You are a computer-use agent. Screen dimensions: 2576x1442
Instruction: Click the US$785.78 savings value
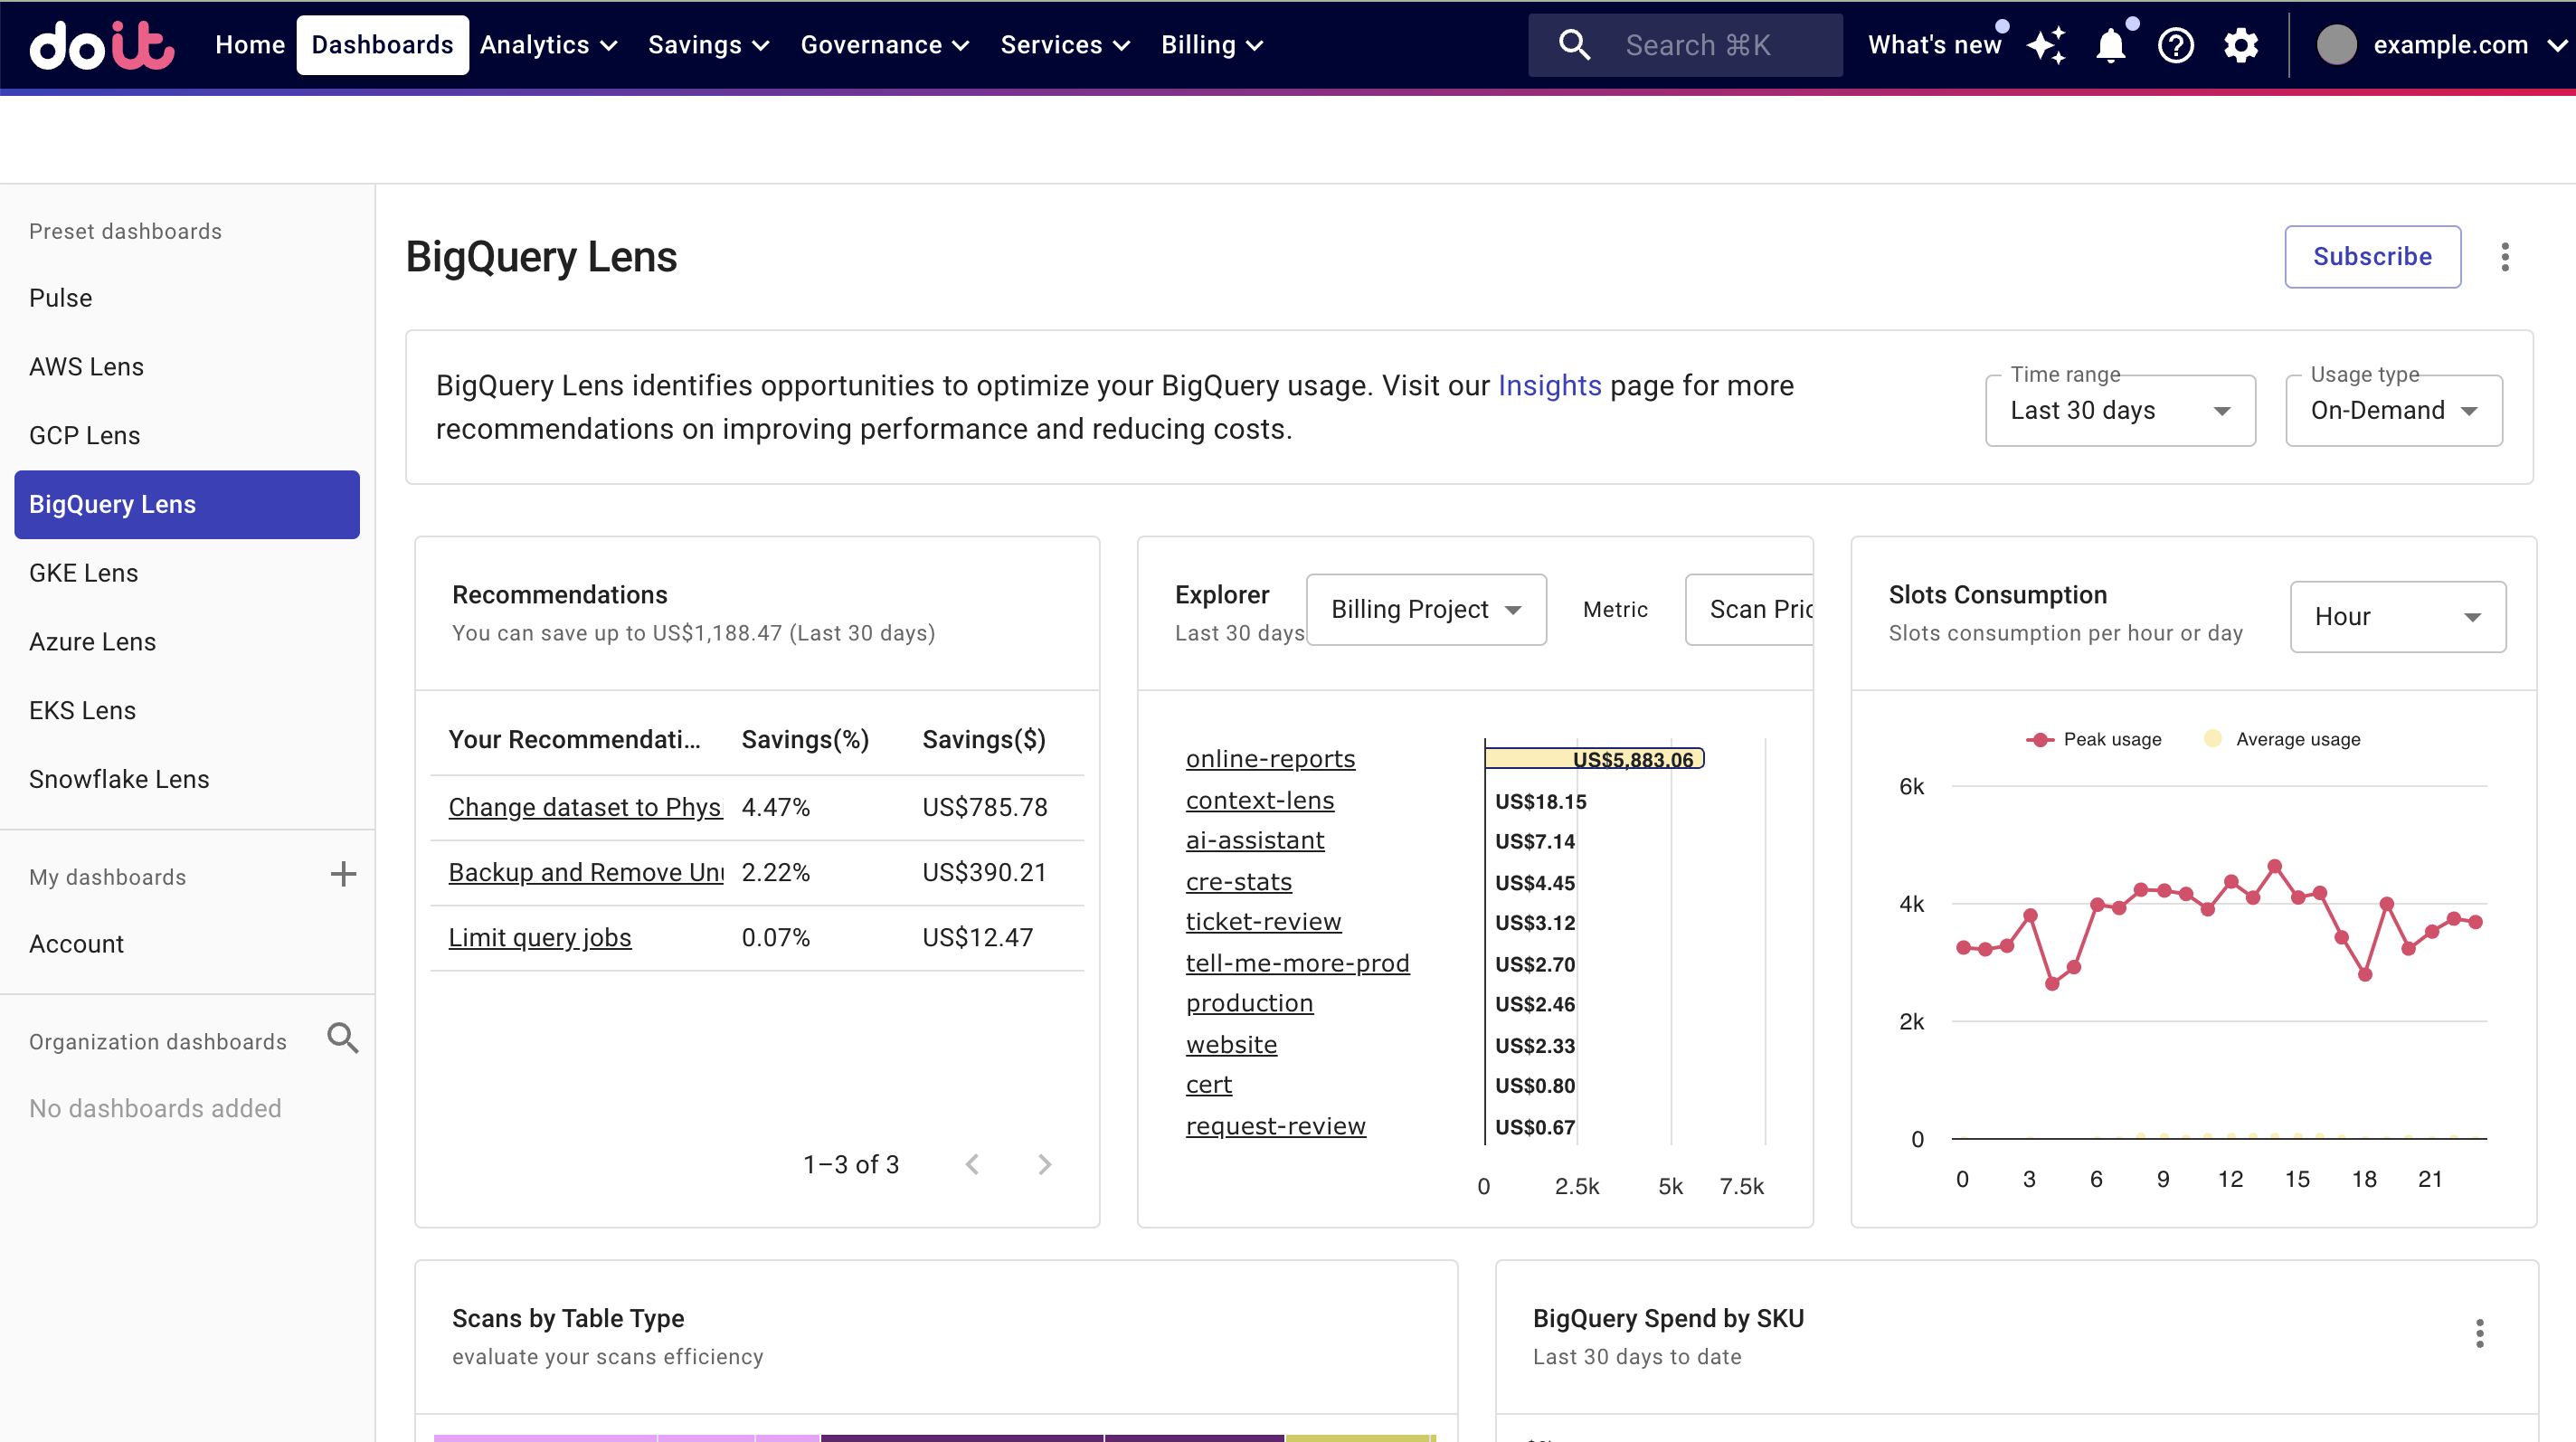(x=984, y=807)
